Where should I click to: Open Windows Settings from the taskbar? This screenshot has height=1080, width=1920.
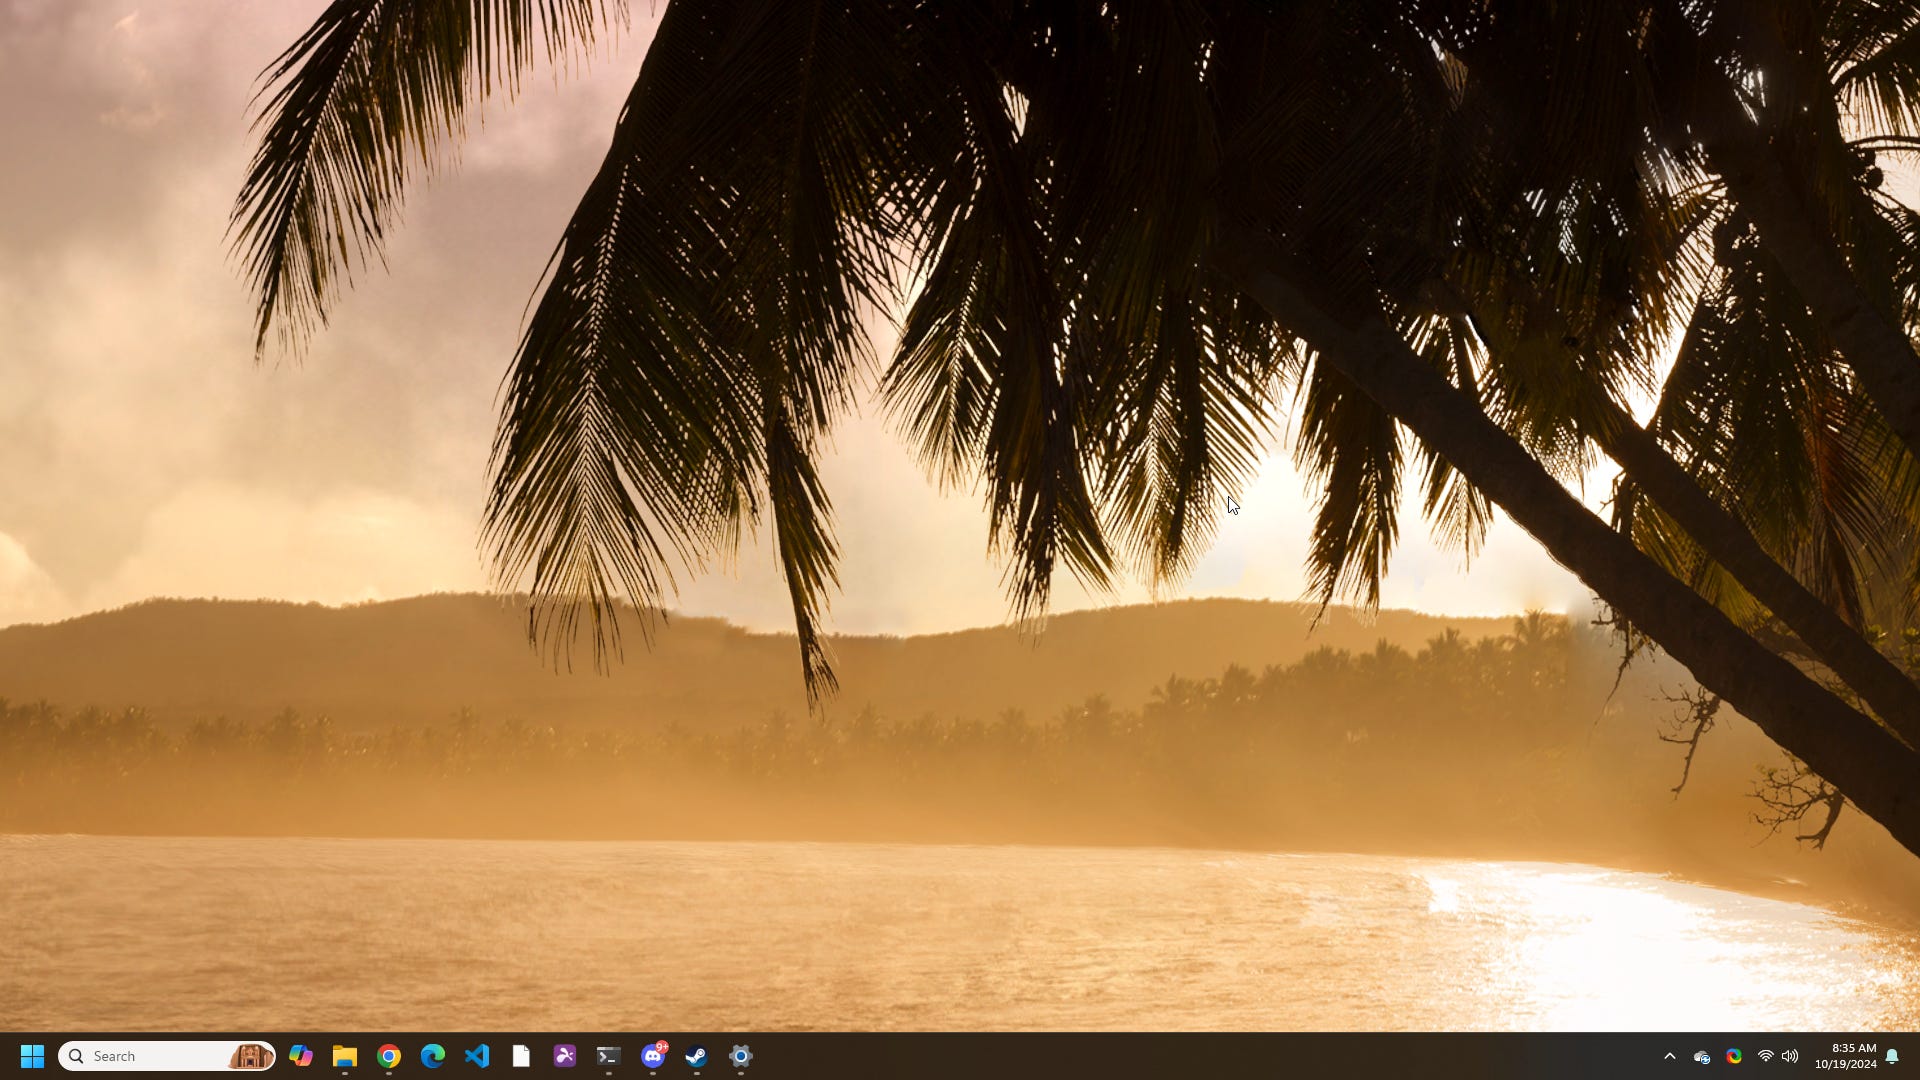[741, 1056]
